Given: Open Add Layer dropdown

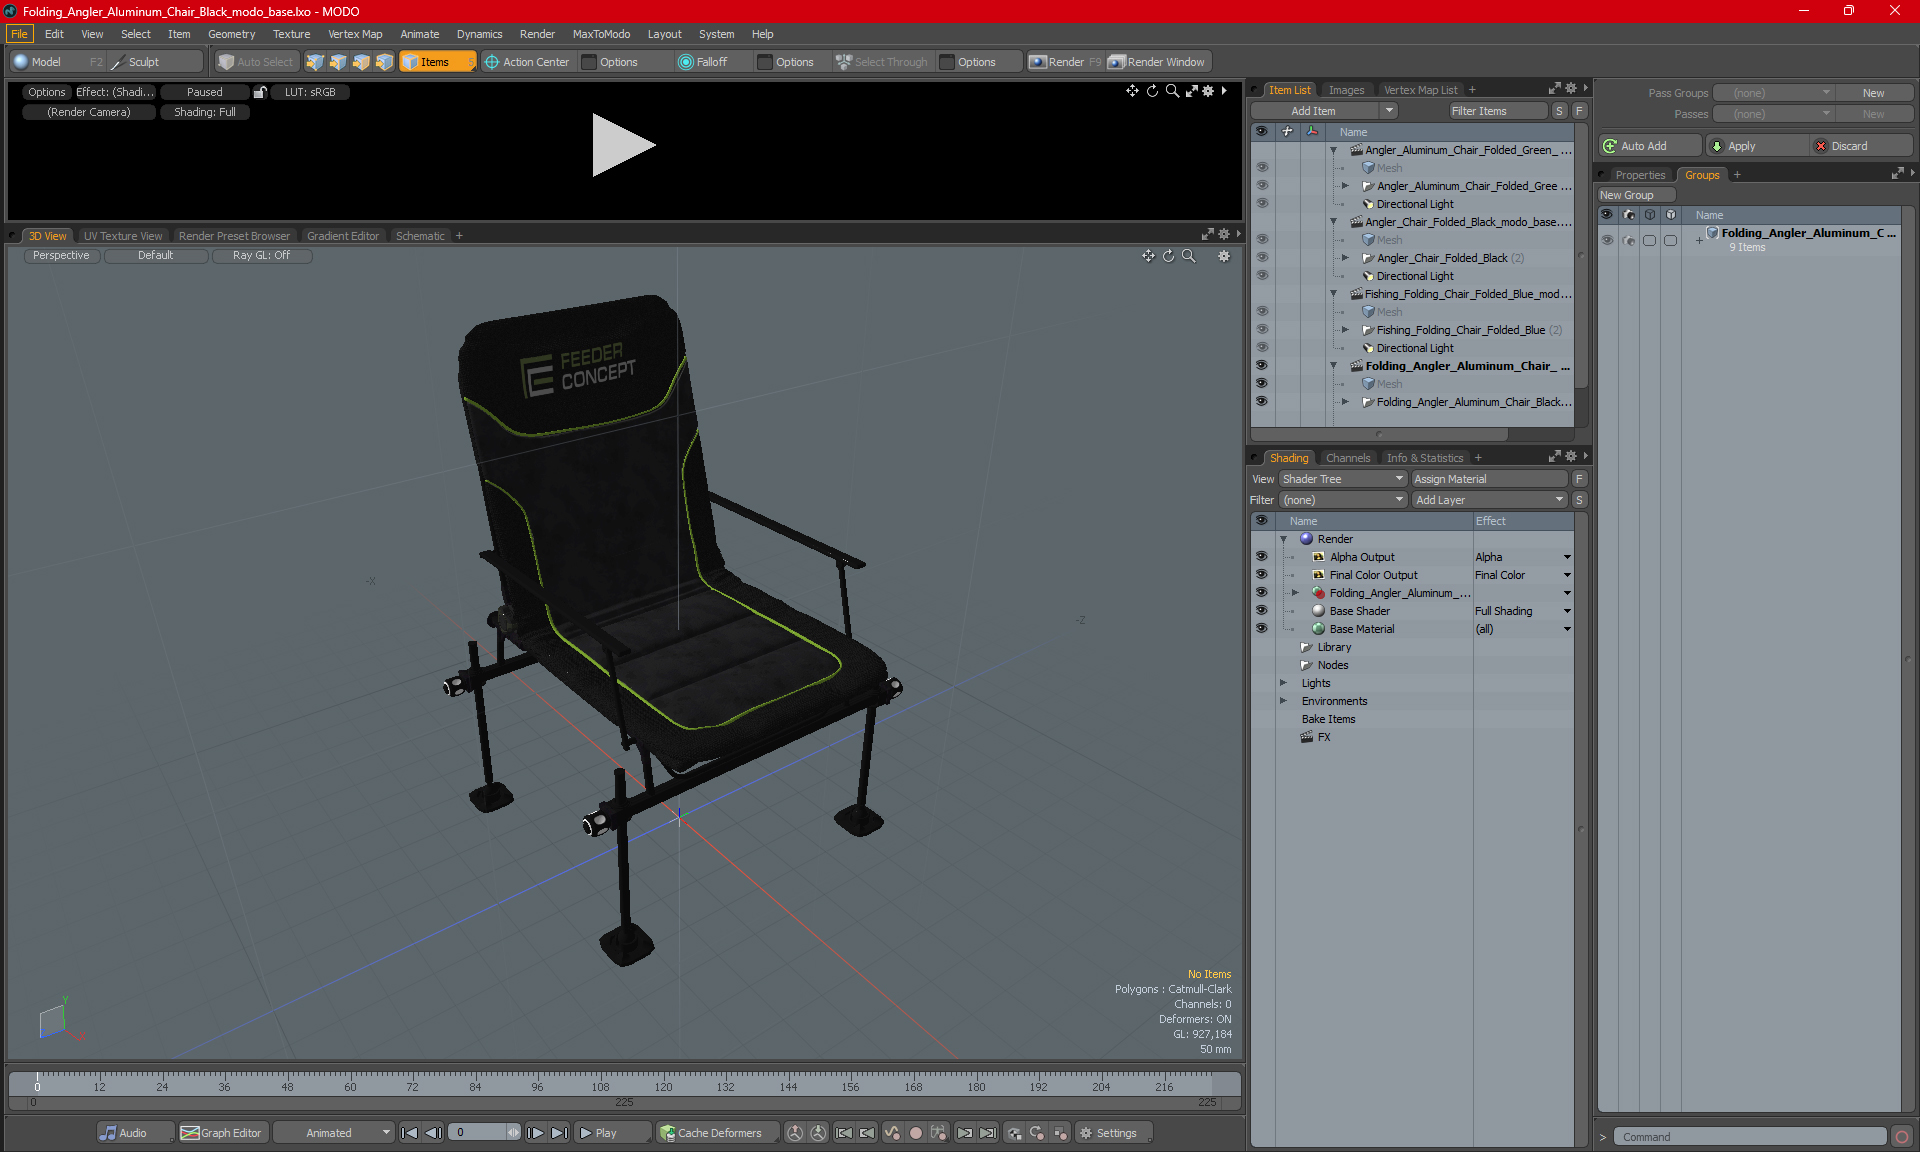Looking at the screenshot, I should coord(1489,500).
